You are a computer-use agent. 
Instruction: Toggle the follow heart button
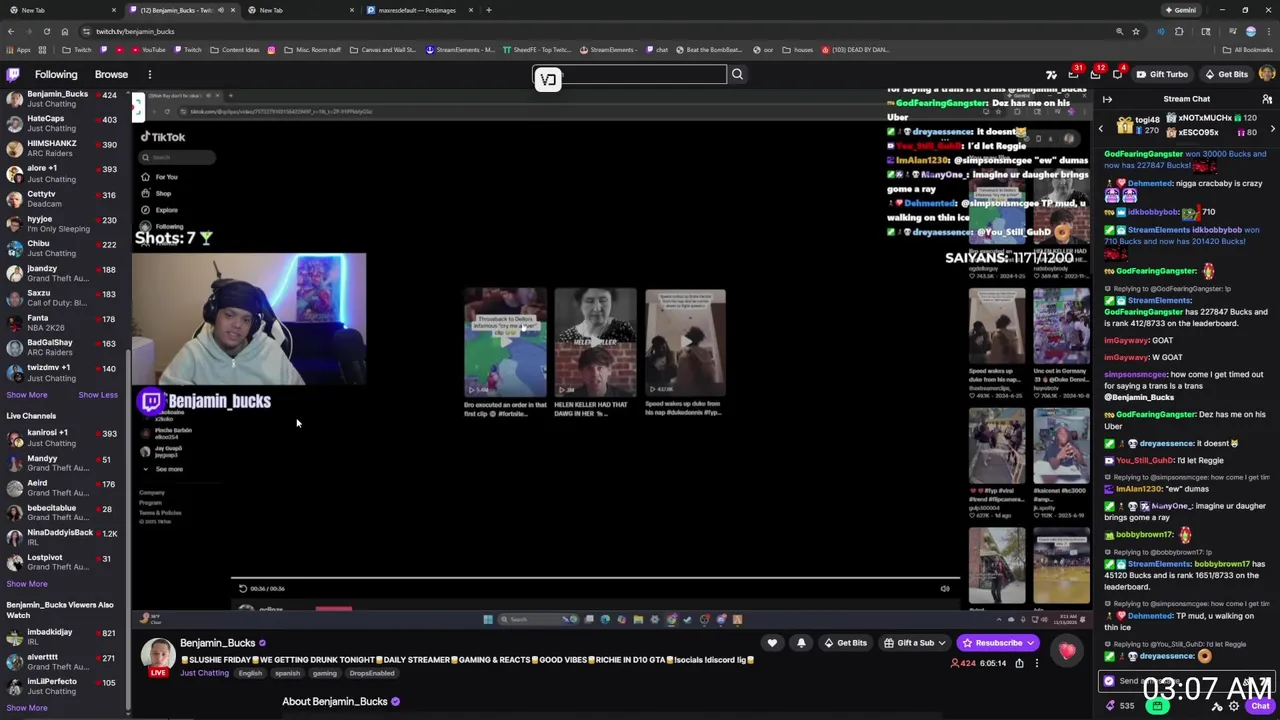coord(772,643)
